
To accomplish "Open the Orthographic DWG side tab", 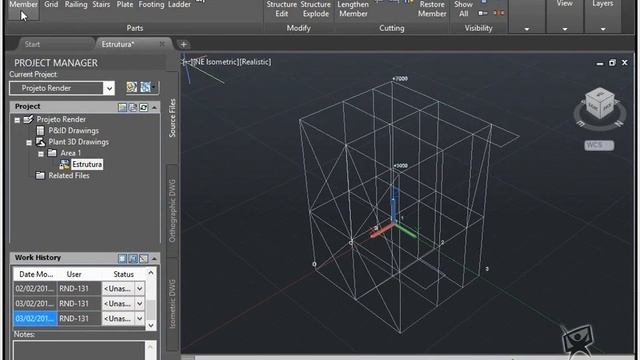I will tap(172, 211).
